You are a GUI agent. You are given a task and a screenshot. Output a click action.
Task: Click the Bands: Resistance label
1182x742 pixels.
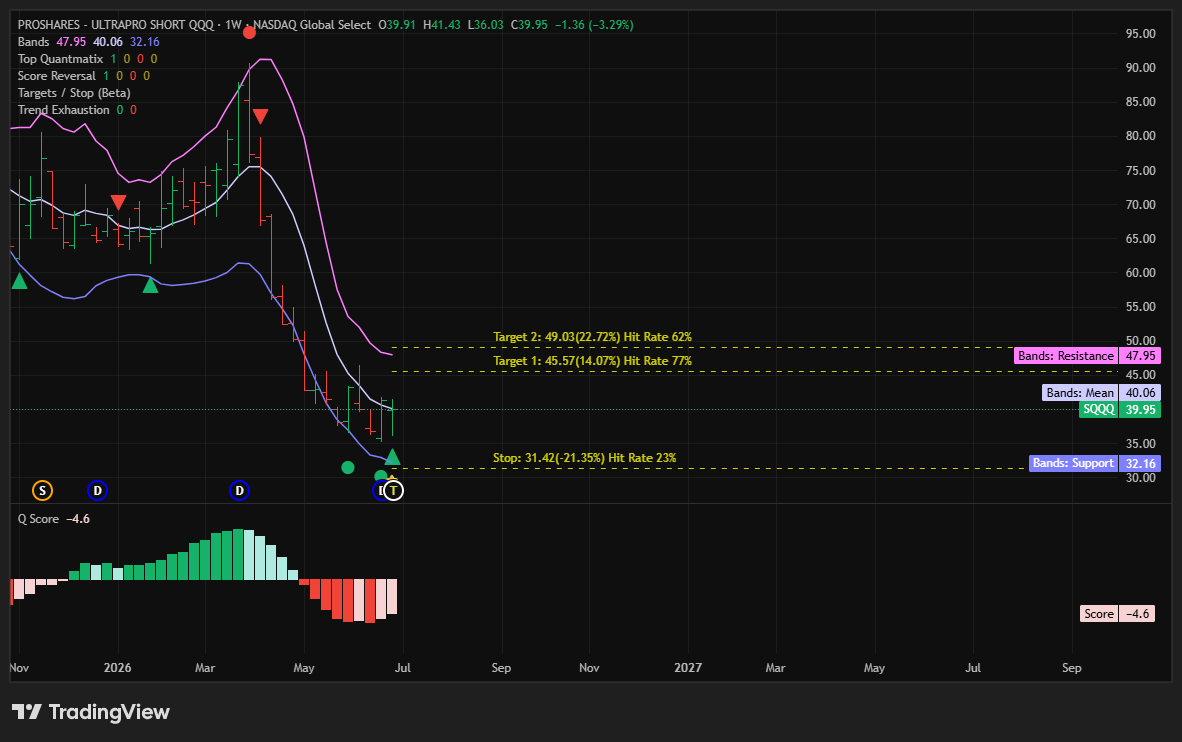click(x=1065, y=356)
